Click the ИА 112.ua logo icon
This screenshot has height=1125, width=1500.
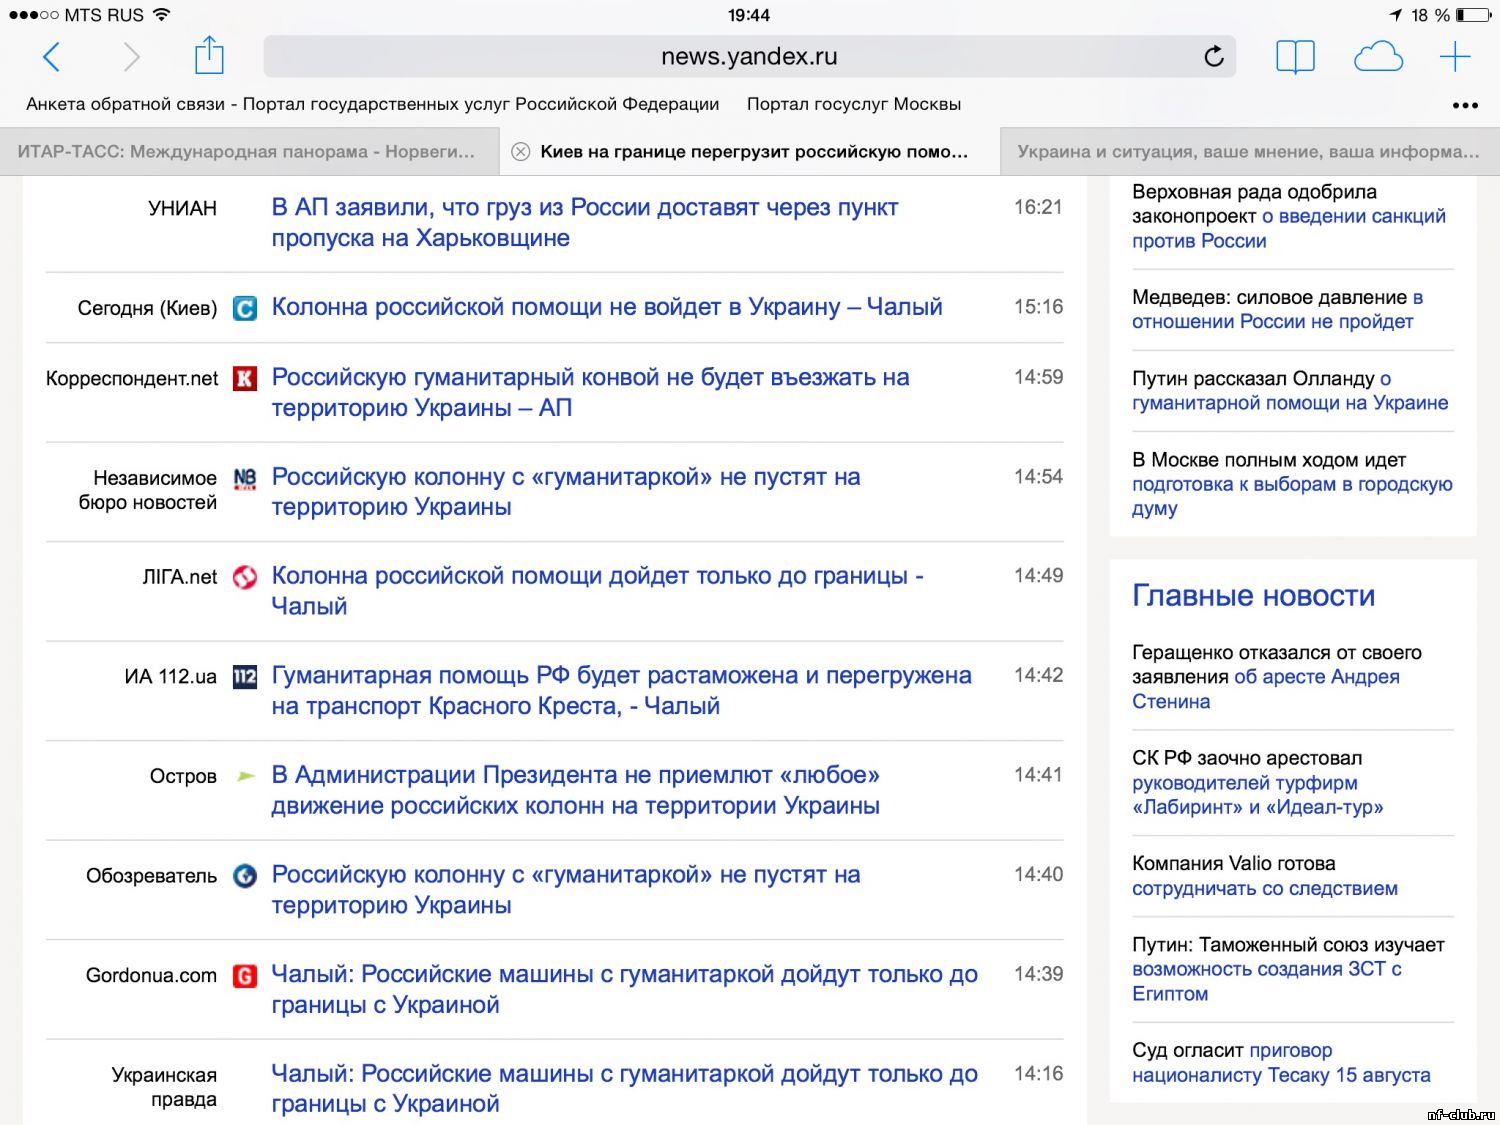click(245, 677)
